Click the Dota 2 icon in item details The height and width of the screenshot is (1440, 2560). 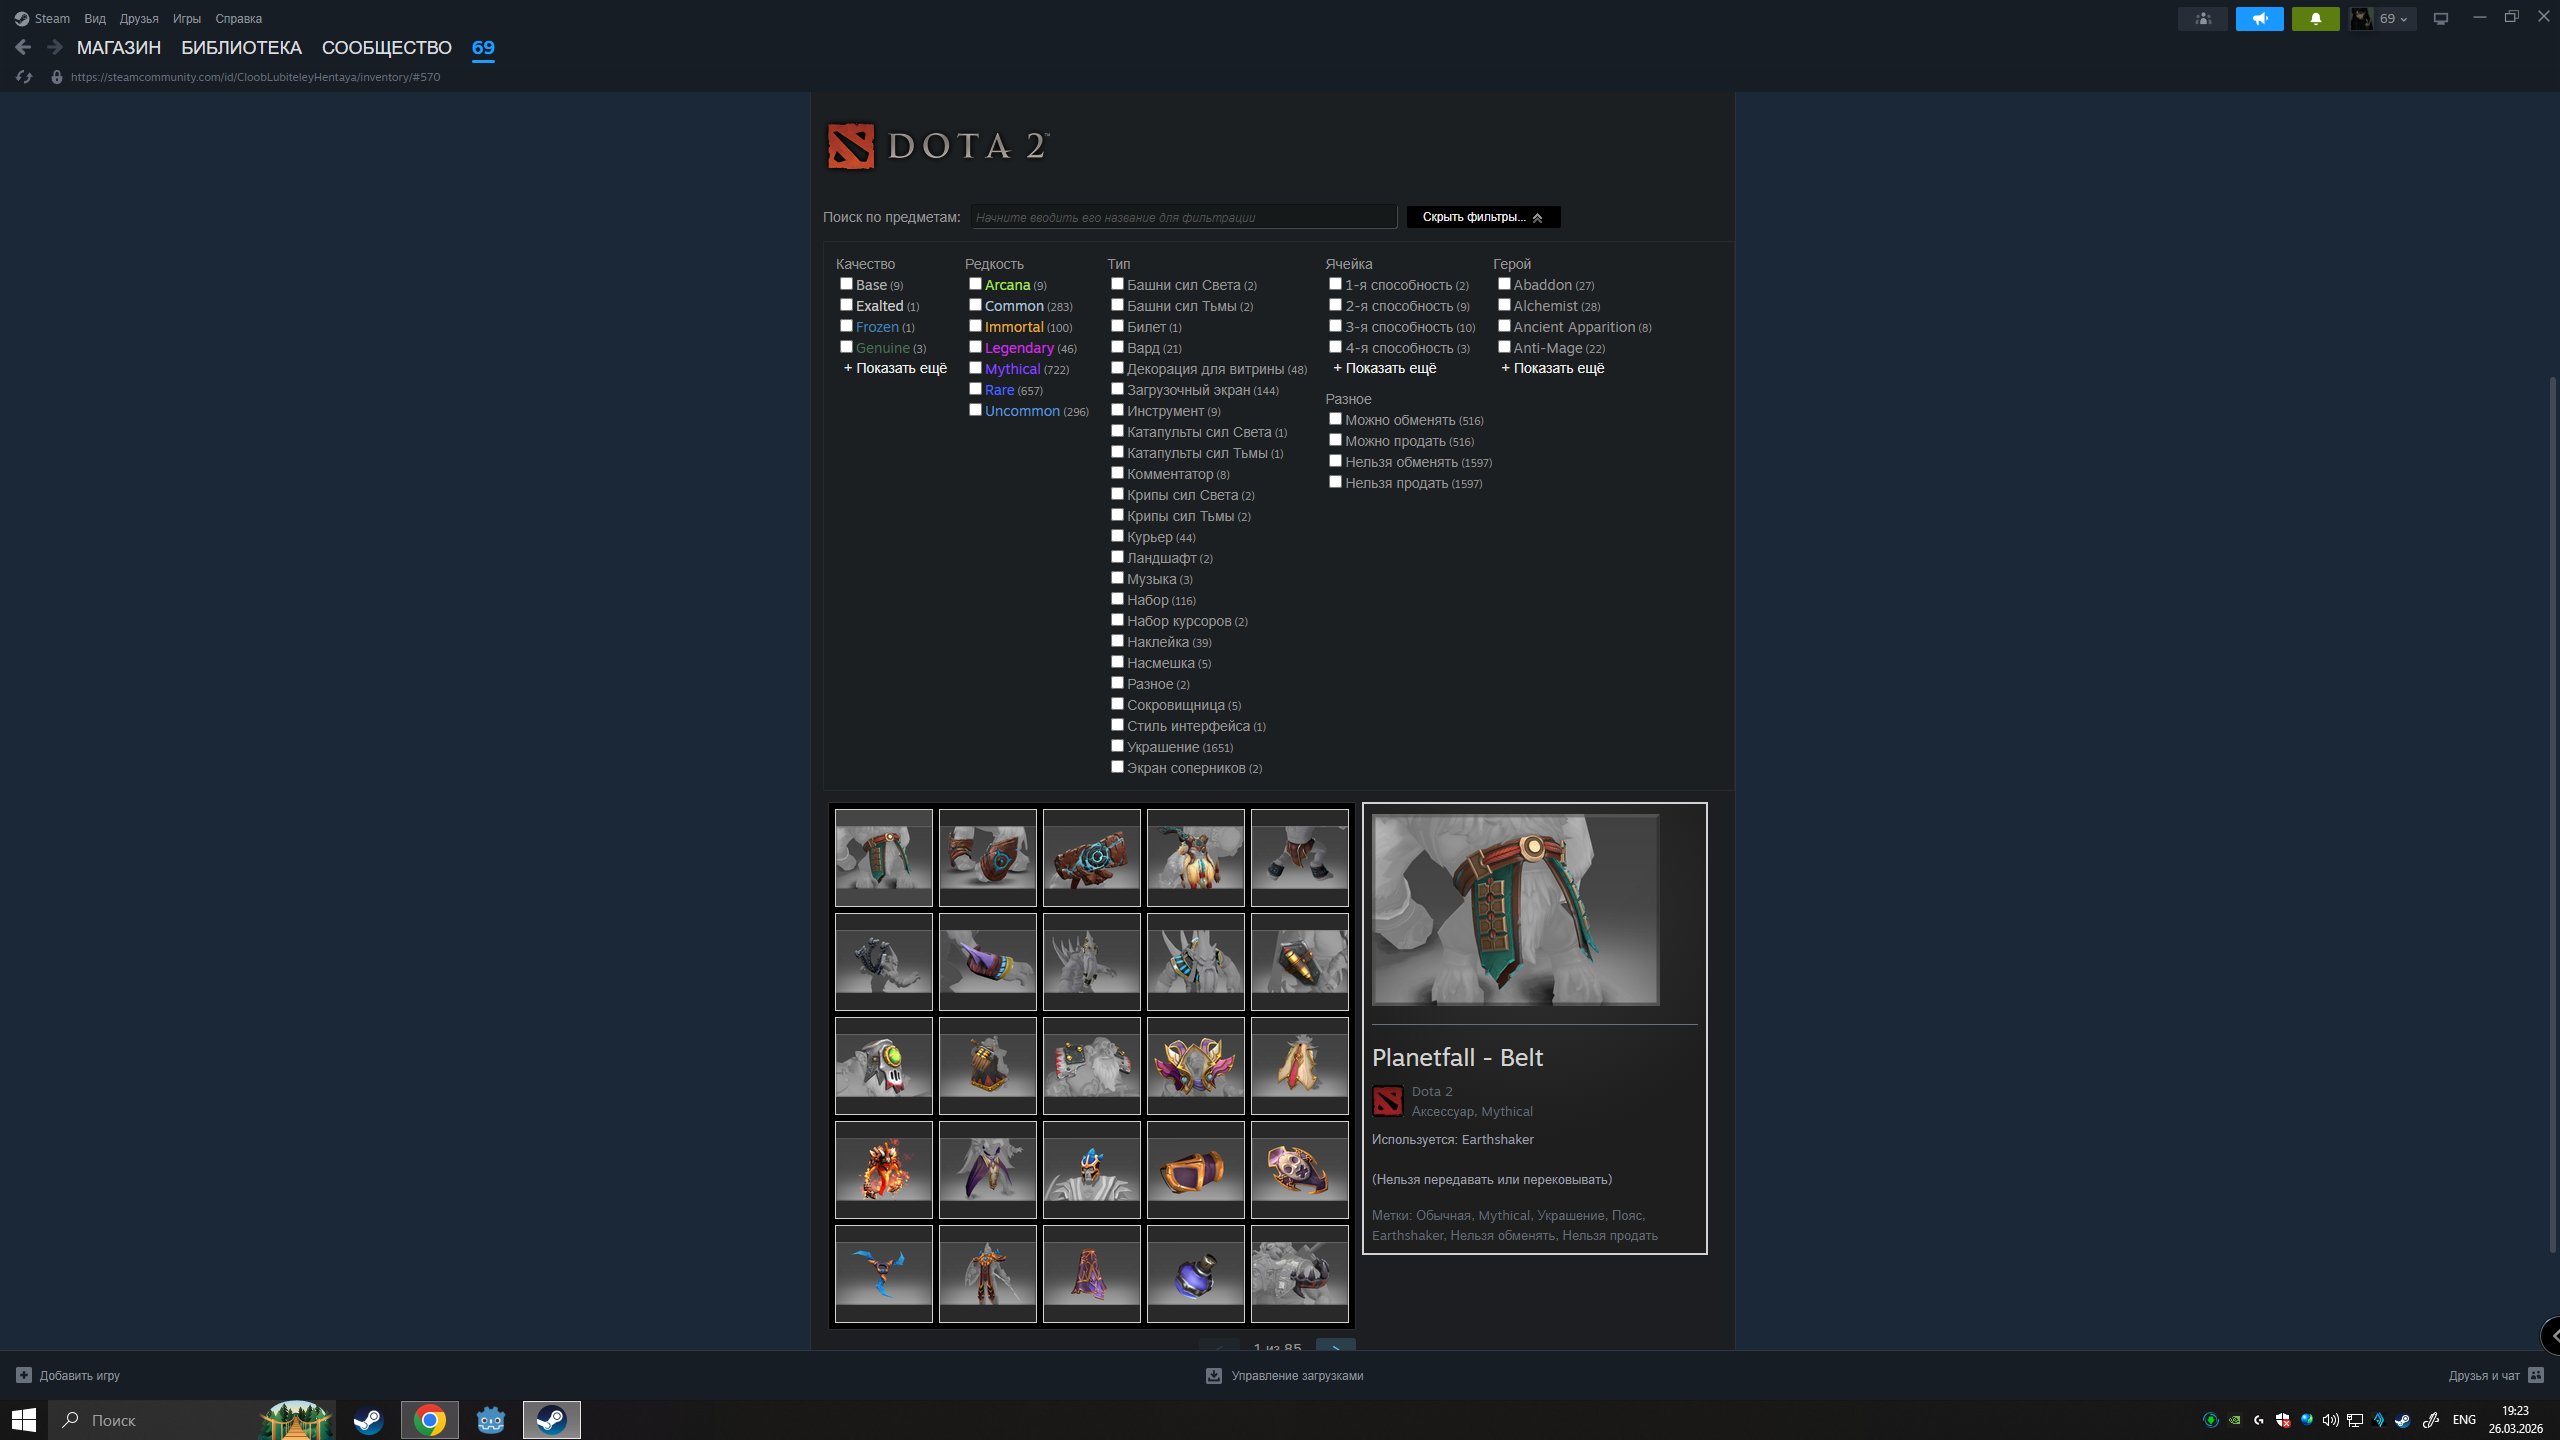click(x=1387, y=1101)
